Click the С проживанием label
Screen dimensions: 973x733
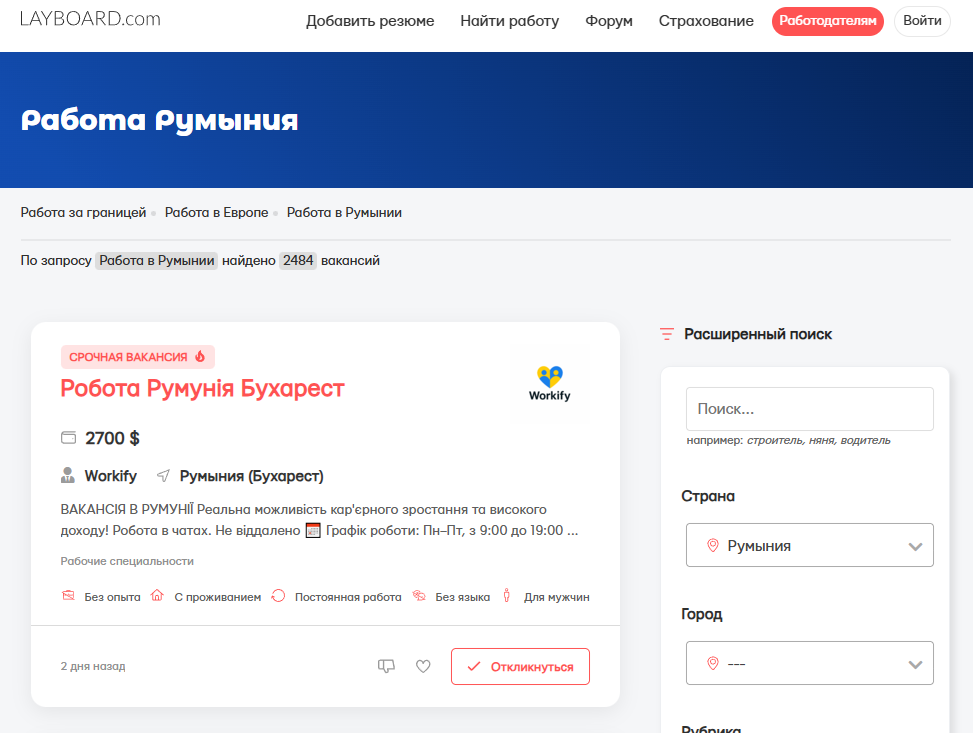point(218,597)
